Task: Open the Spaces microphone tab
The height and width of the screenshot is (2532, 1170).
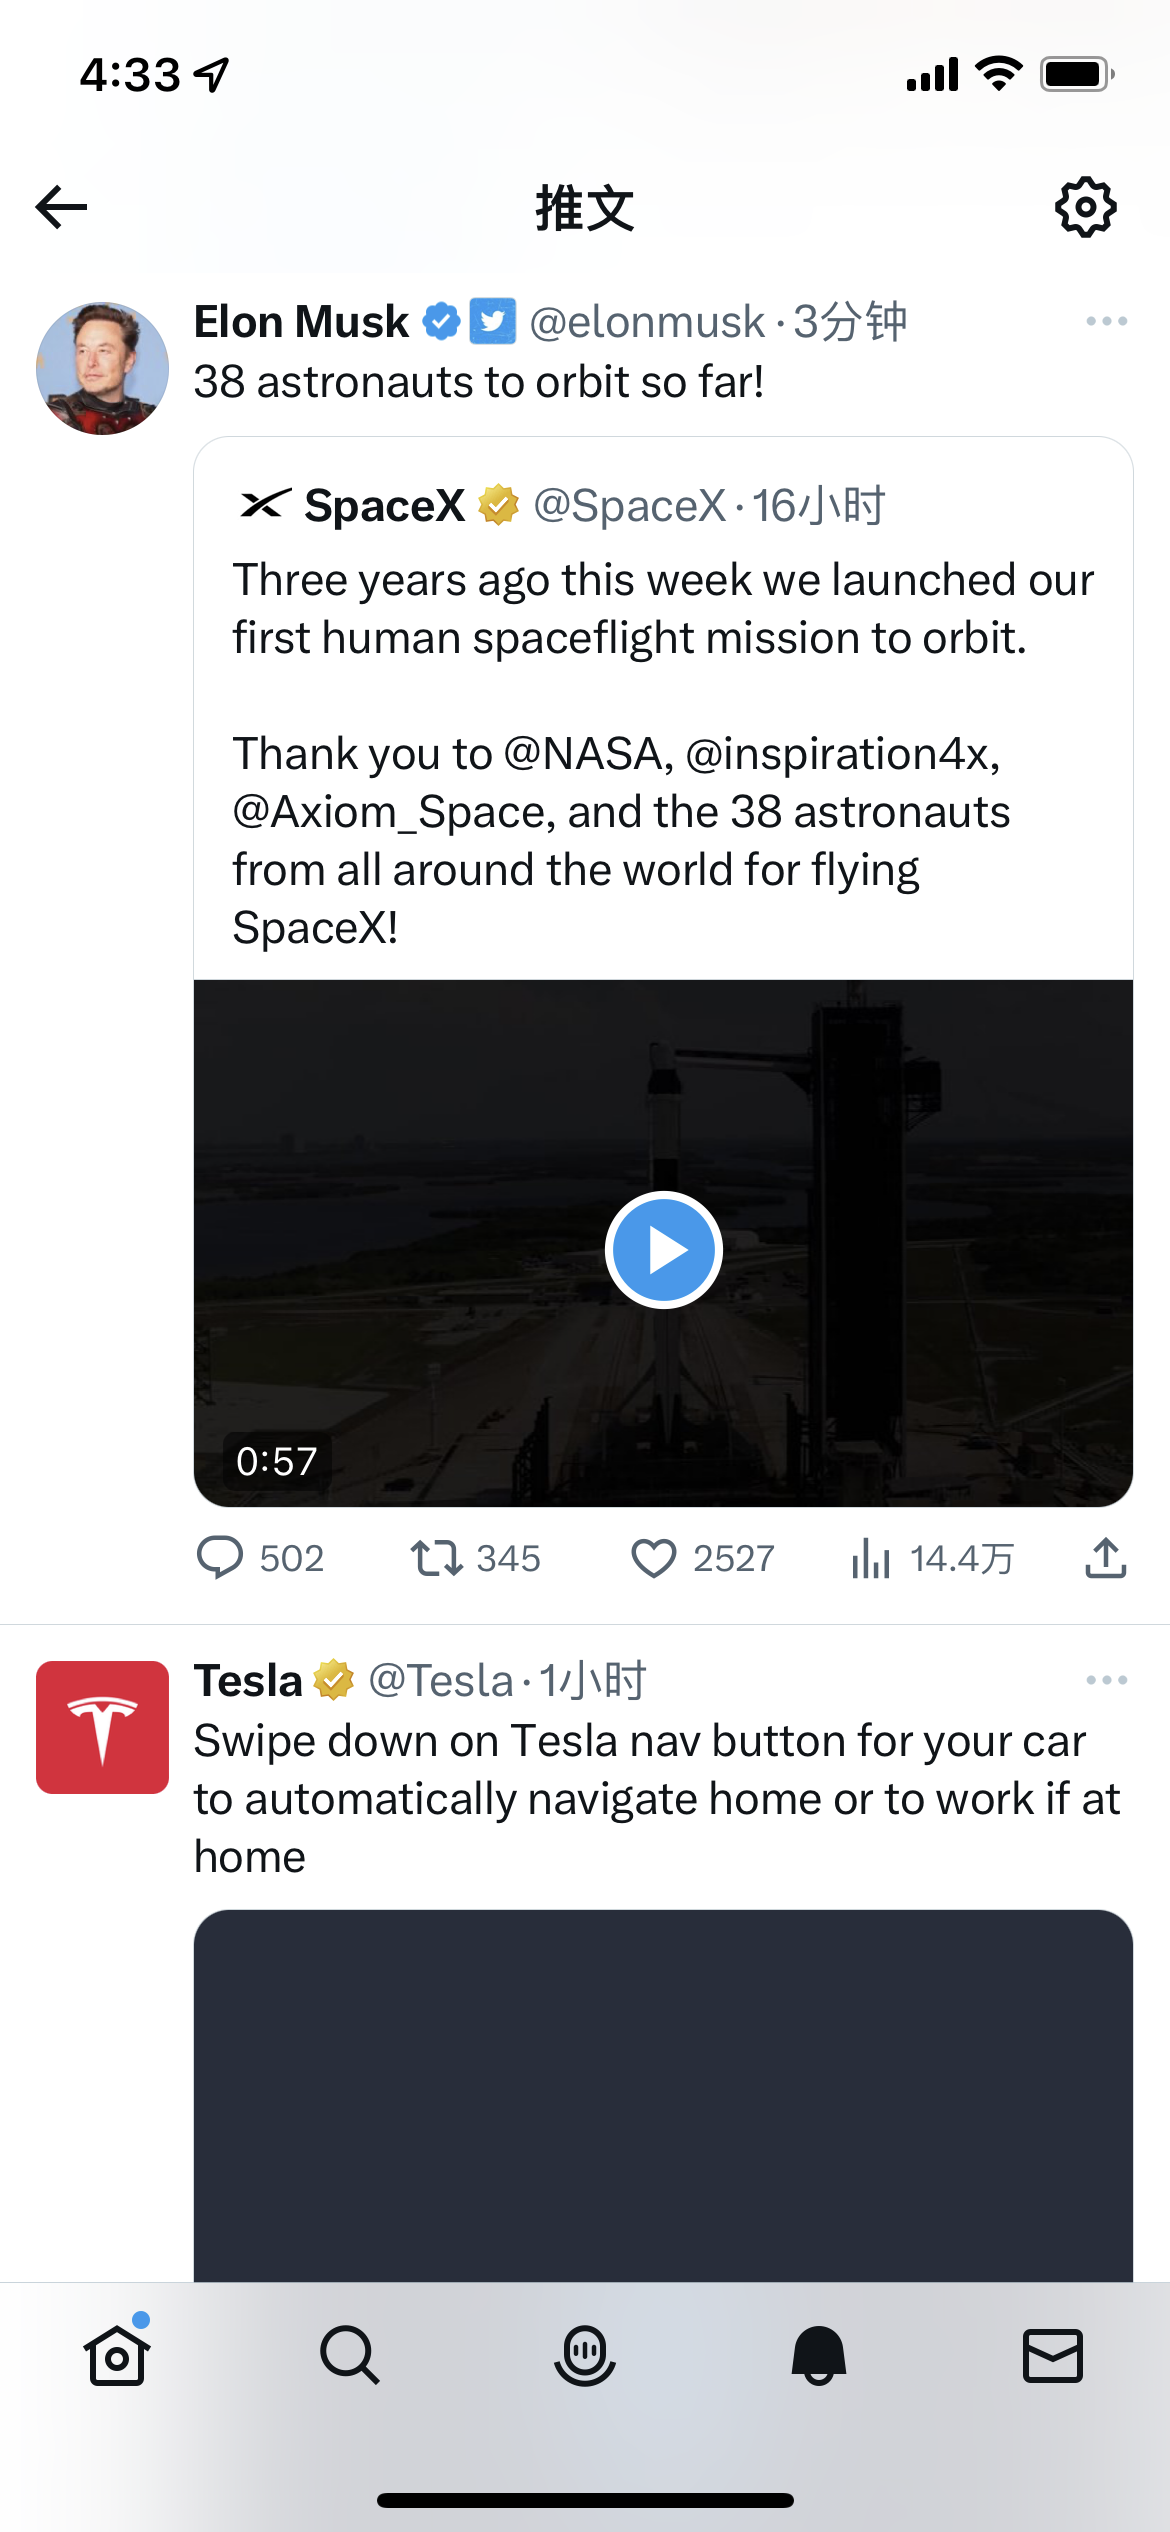Action: pos(584,2355)
